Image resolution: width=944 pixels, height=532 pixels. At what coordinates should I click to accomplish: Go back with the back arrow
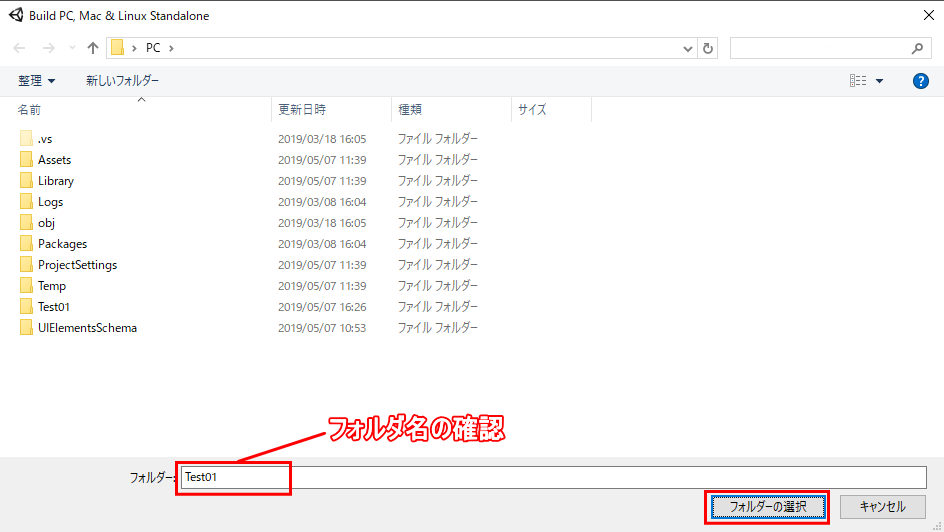point(19,48)
